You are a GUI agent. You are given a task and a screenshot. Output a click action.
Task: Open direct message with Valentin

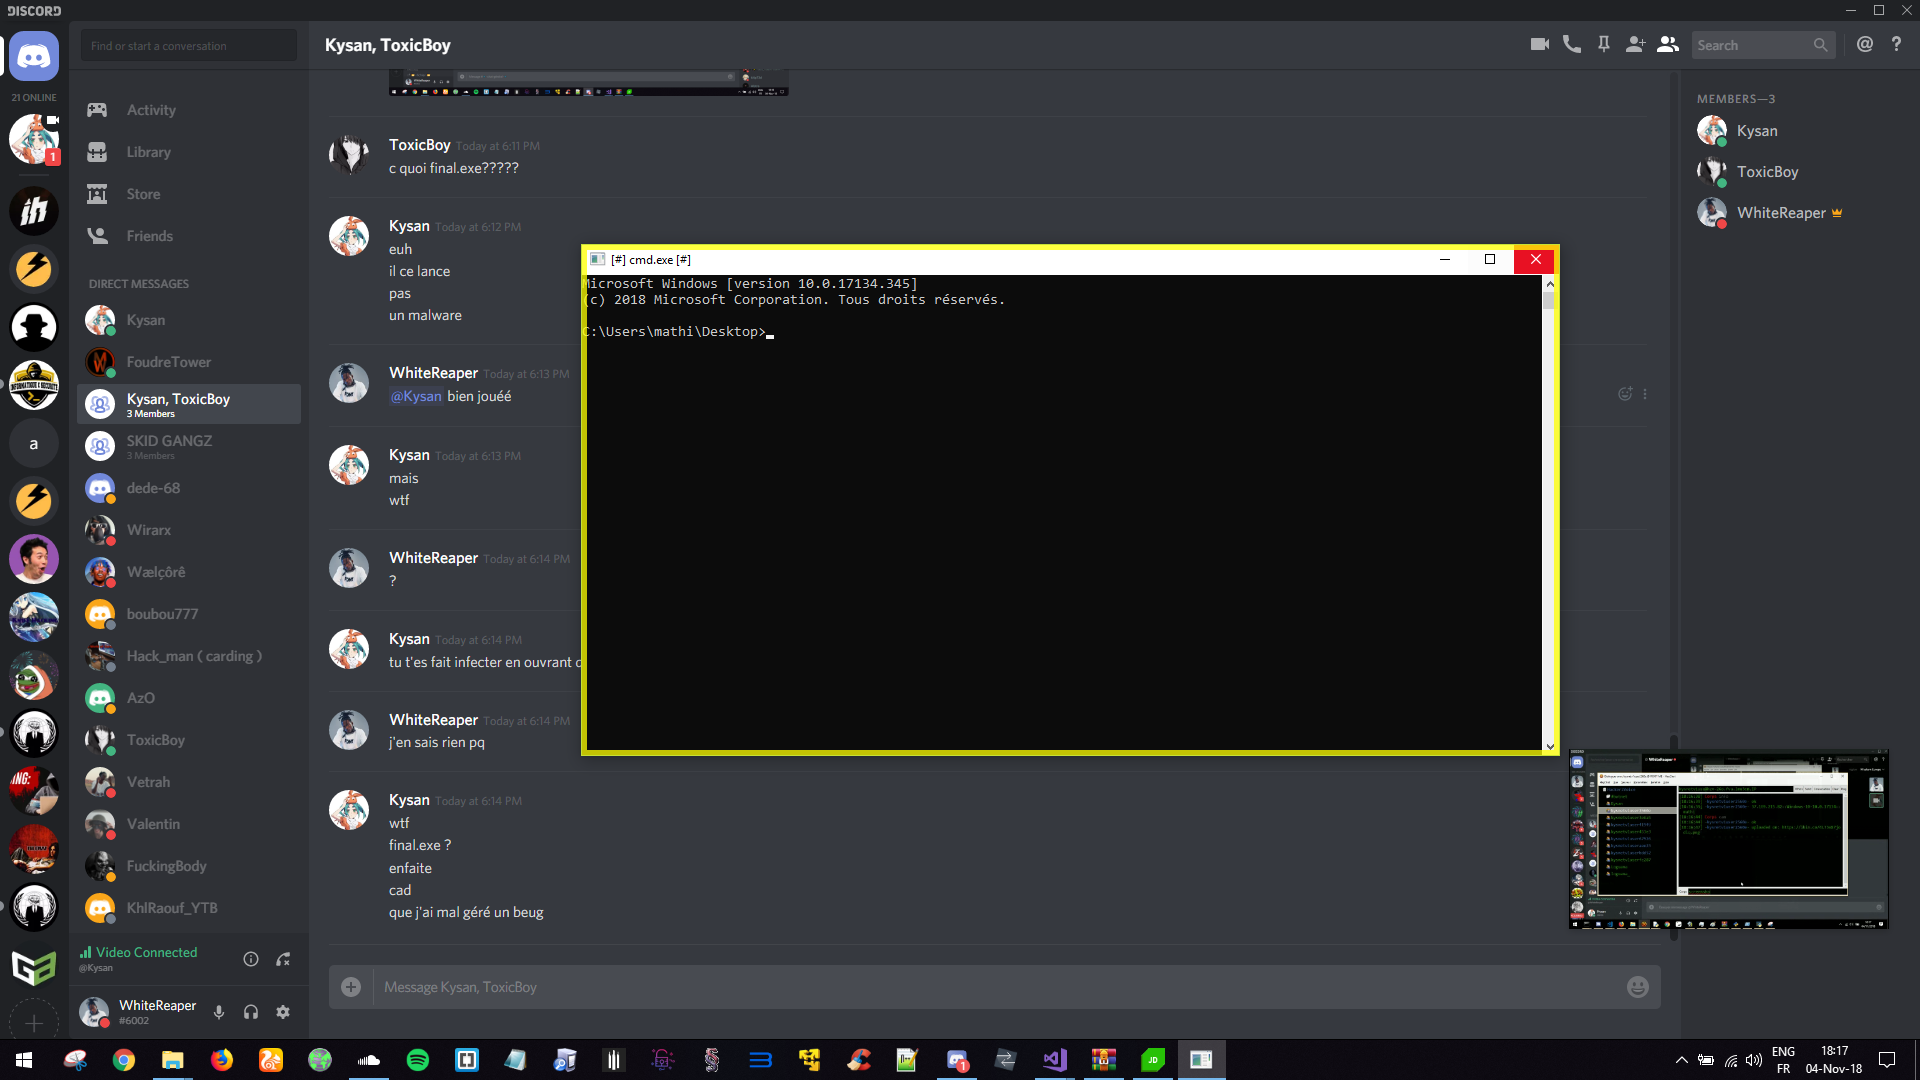point(189,824)
